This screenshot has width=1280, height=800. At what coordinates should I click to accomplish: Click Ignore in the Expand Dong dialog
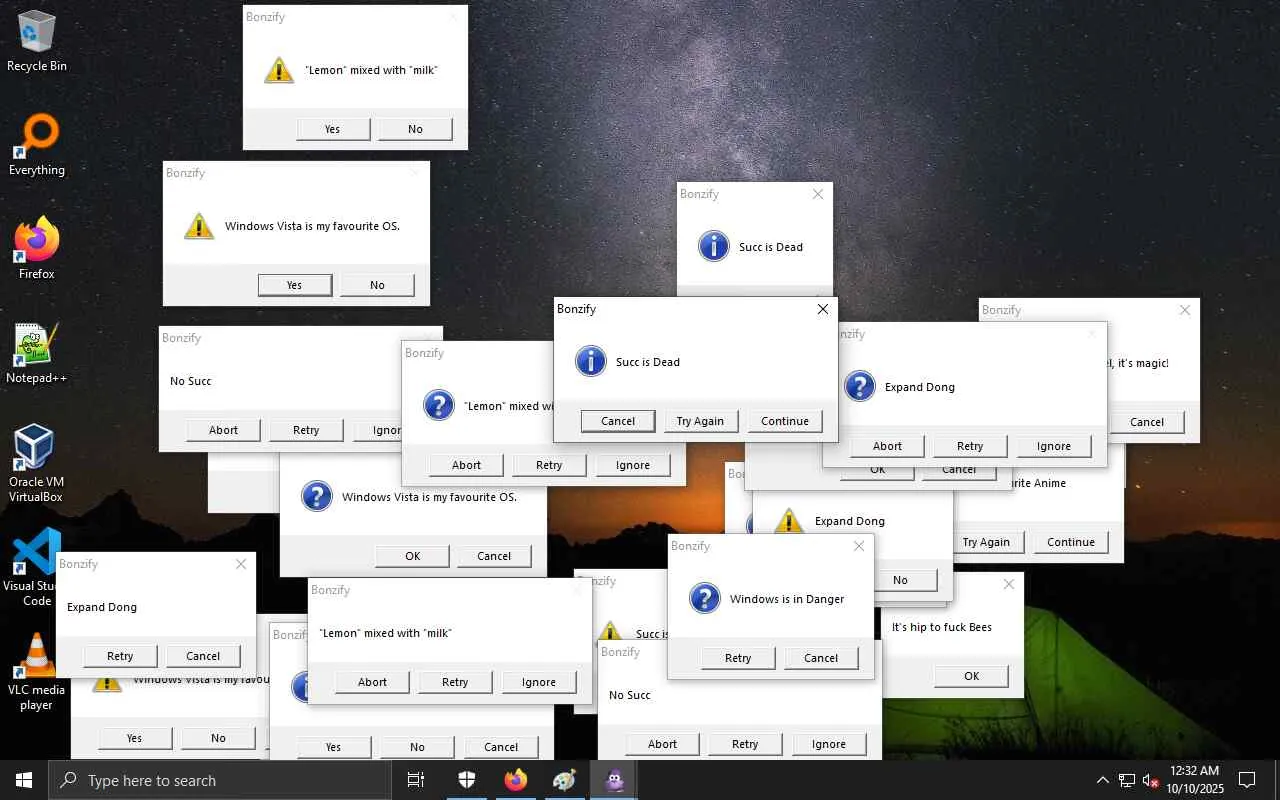1054,446
